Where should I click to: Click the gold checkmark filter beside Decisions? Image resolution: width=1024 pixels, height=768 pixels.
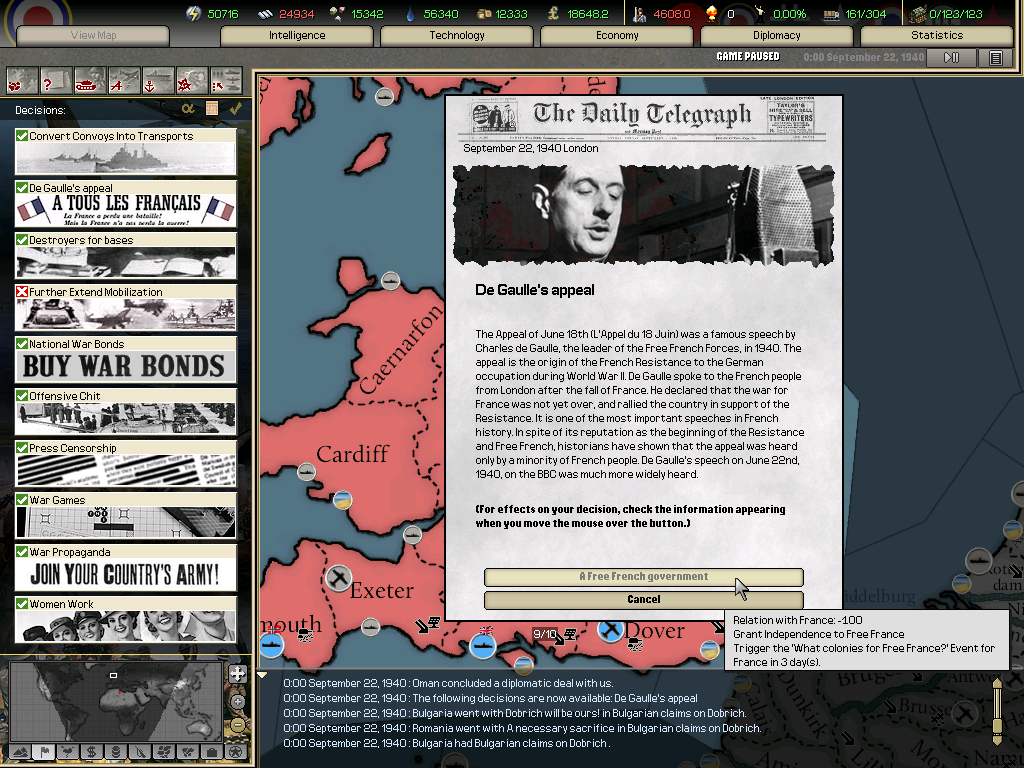click(x=235, y=108)
